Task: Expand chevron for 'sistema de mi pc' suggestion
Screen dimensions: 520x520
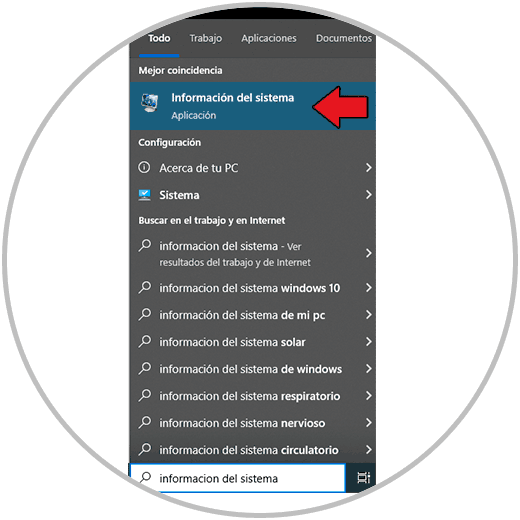Action: pyautogui.click(x=368, y=315)
